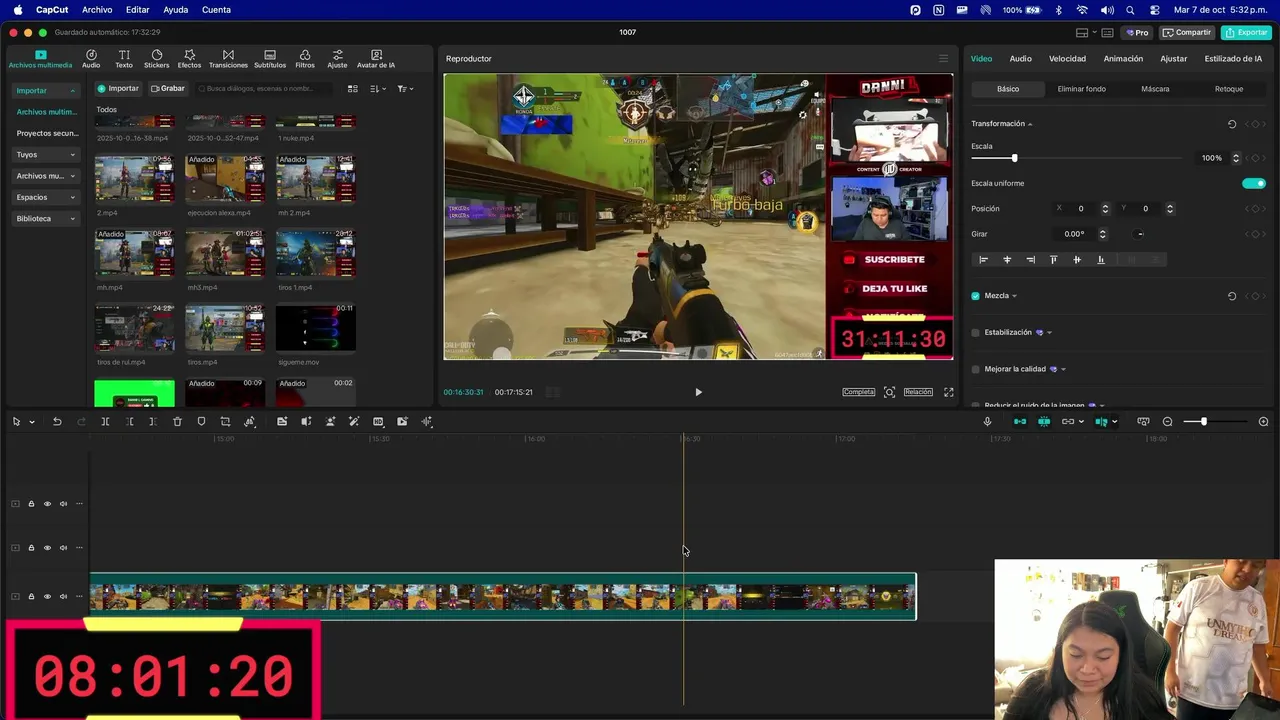Screen dimensions: 1280x720
Task: Open the Editar menu
Action: click(138, 10)
